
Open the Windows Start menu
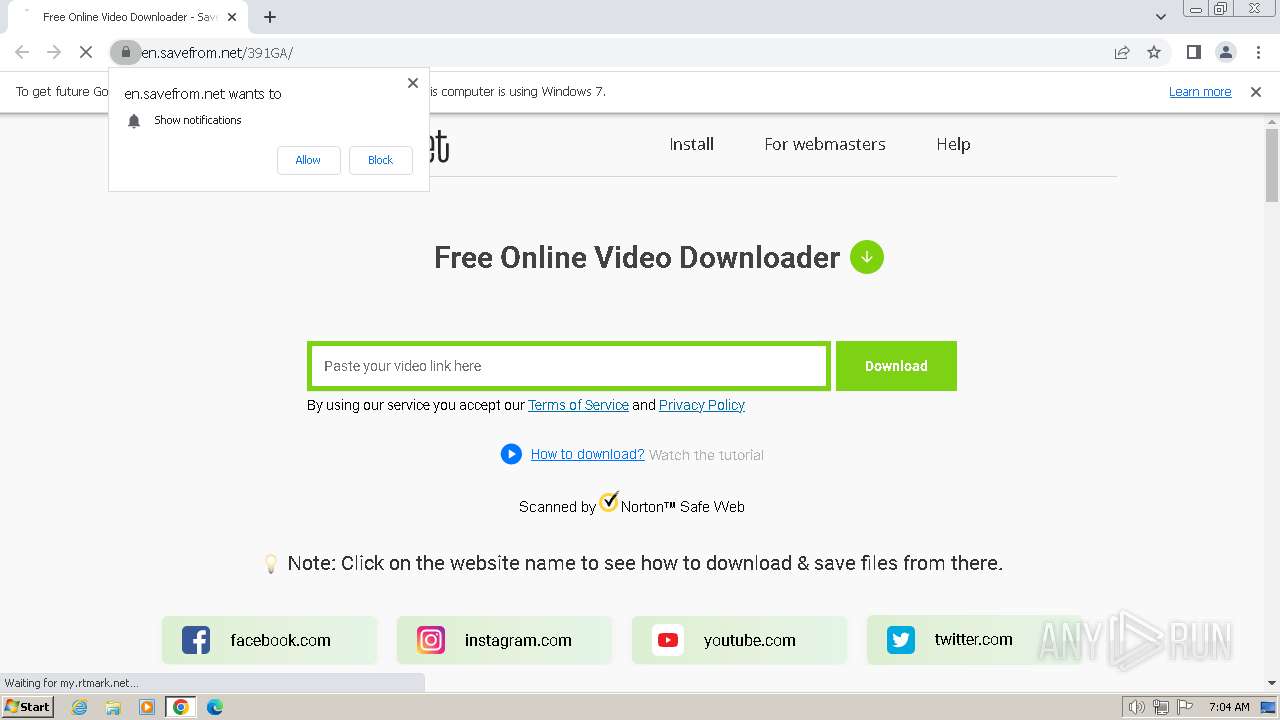(27, 707)
